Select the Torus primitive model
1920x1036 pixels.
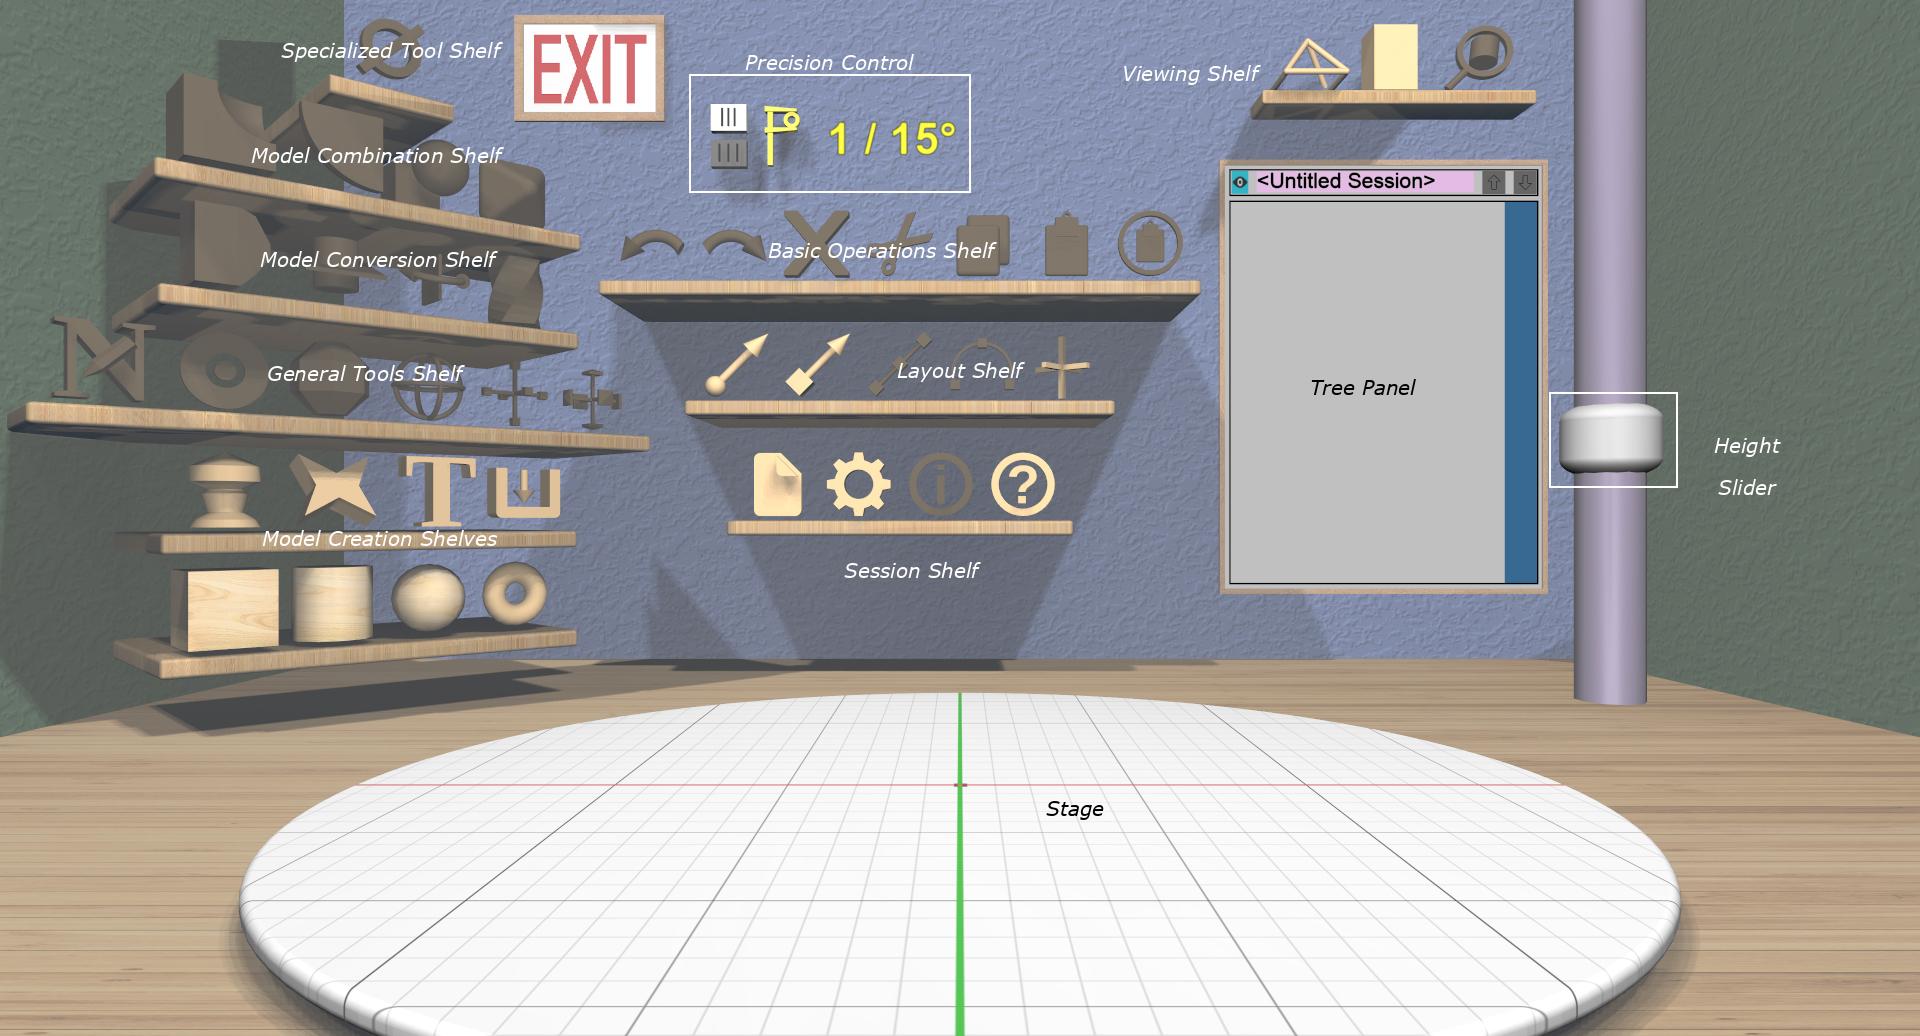pyautogui.click(x=514, y=593)
